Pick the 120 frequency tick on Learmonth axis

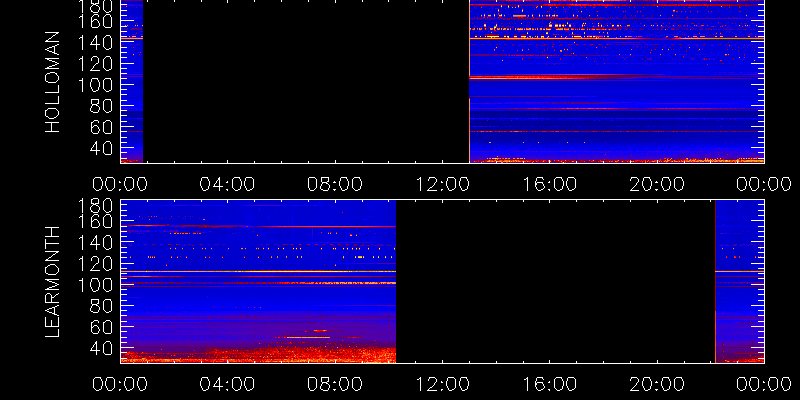tap(96, 264)
